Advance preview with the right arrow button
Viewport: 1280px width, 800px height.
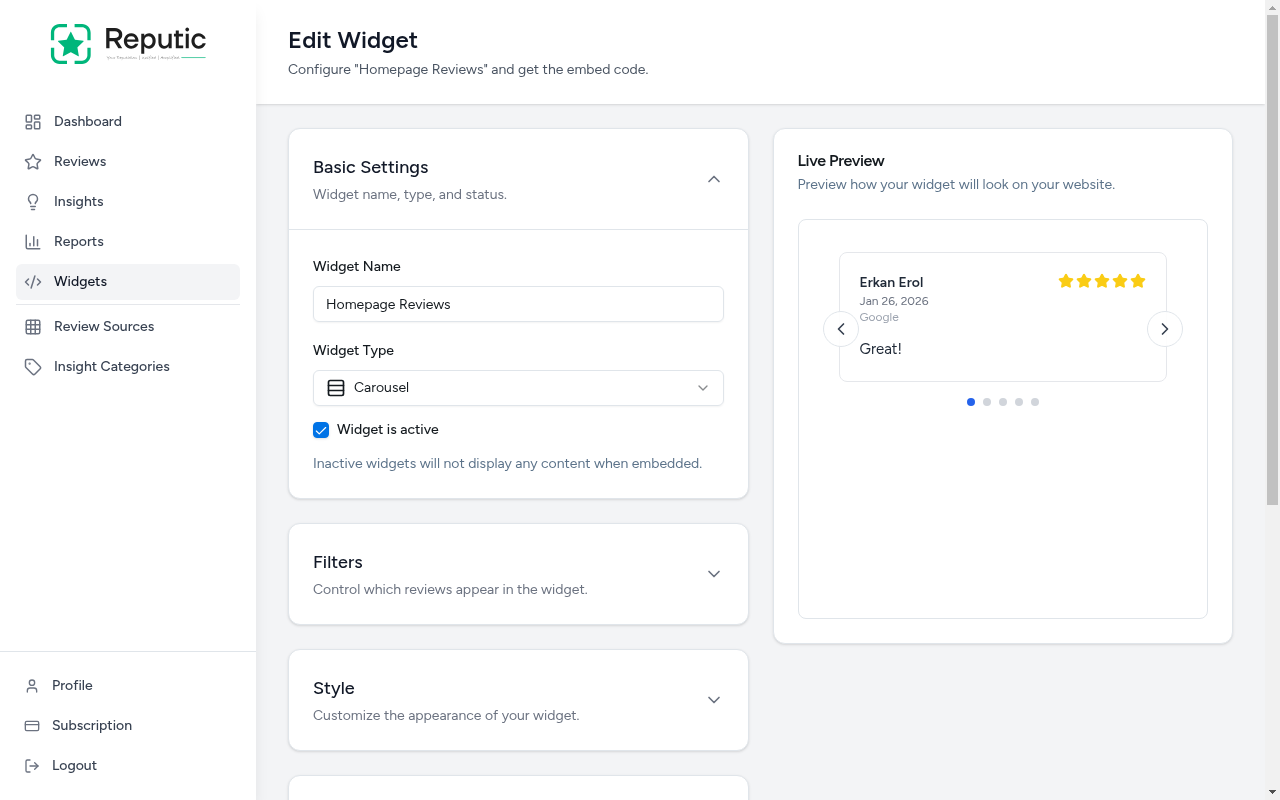(1164, 328)
